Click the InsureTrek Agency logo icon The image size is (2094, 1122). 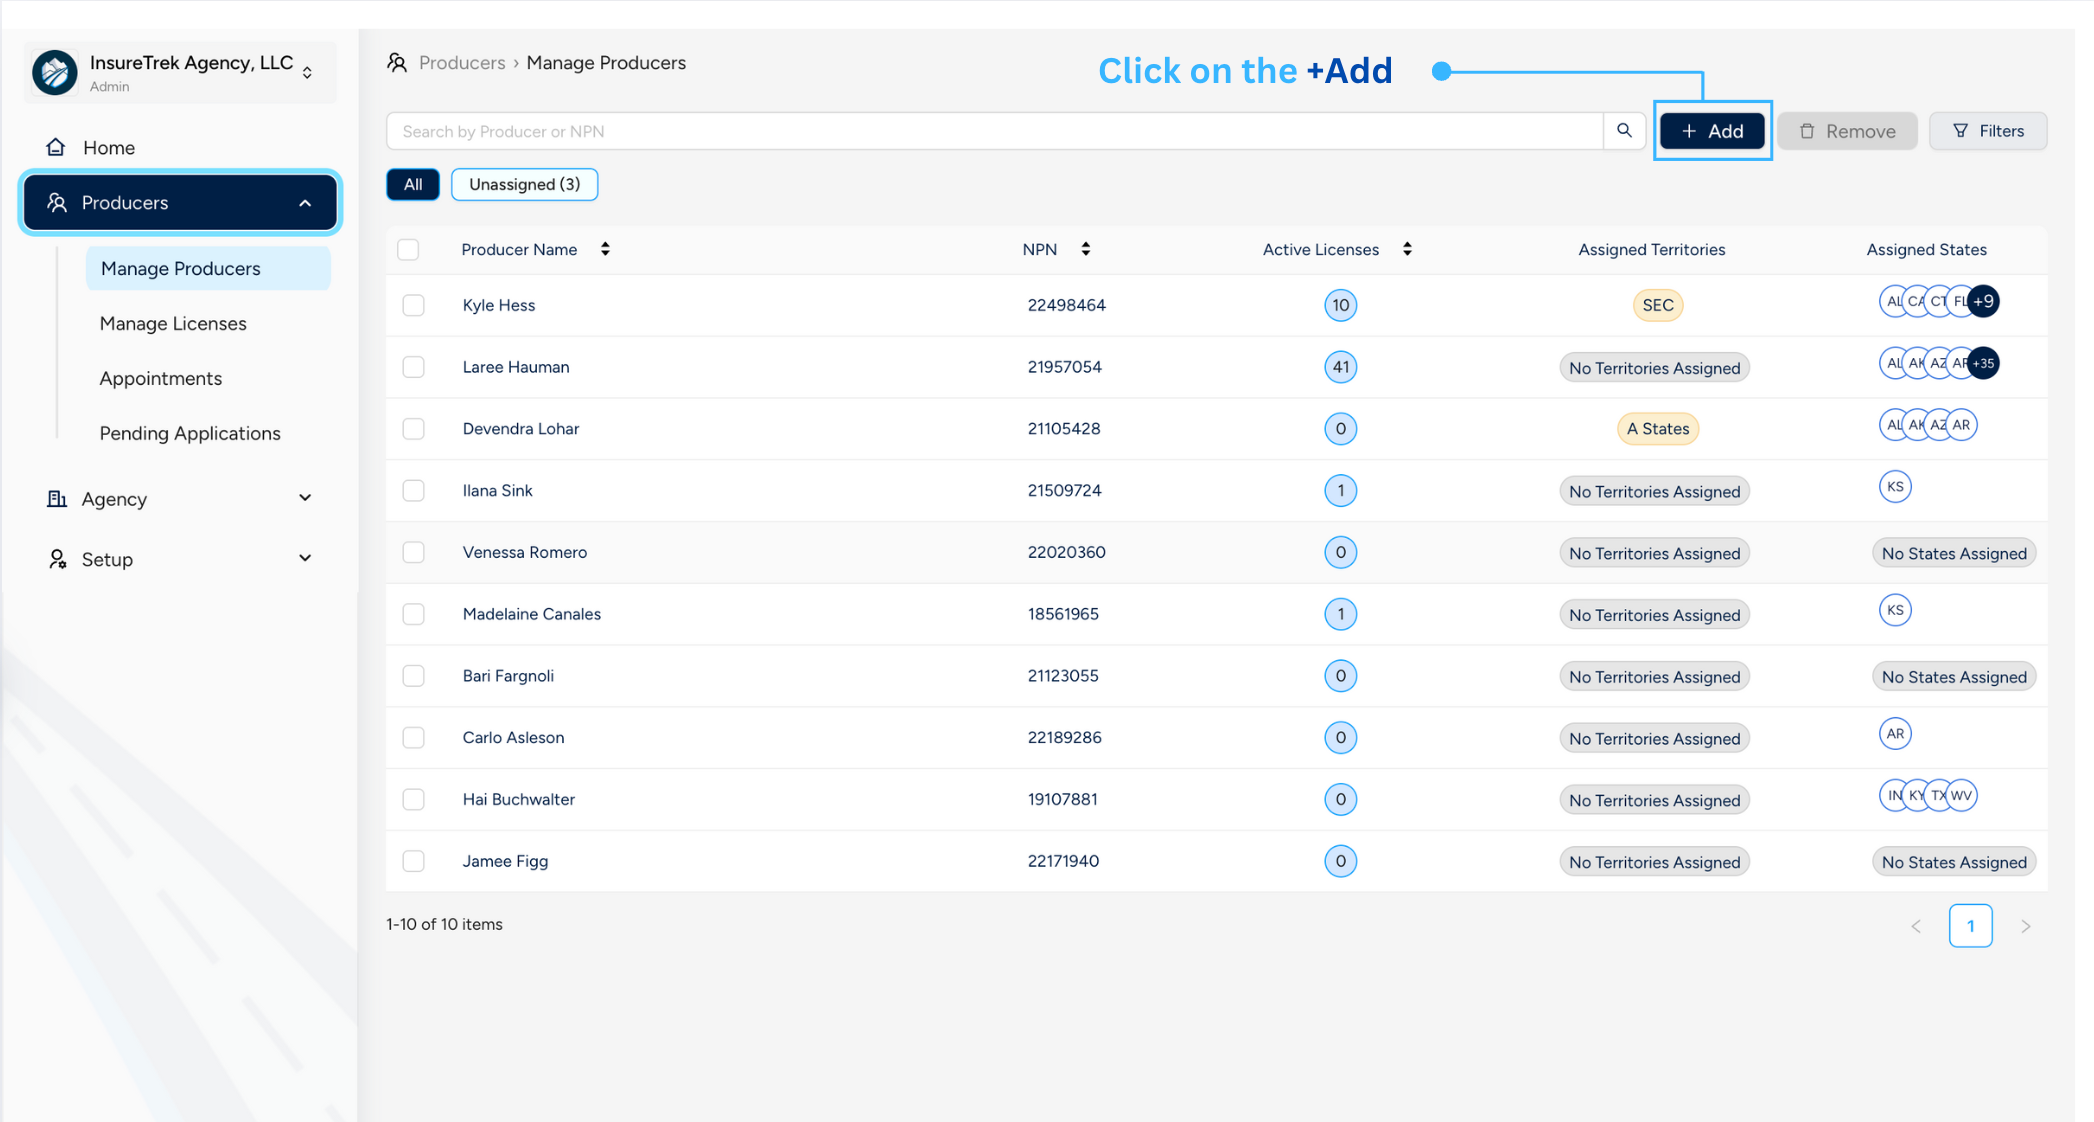coord(55,73)
